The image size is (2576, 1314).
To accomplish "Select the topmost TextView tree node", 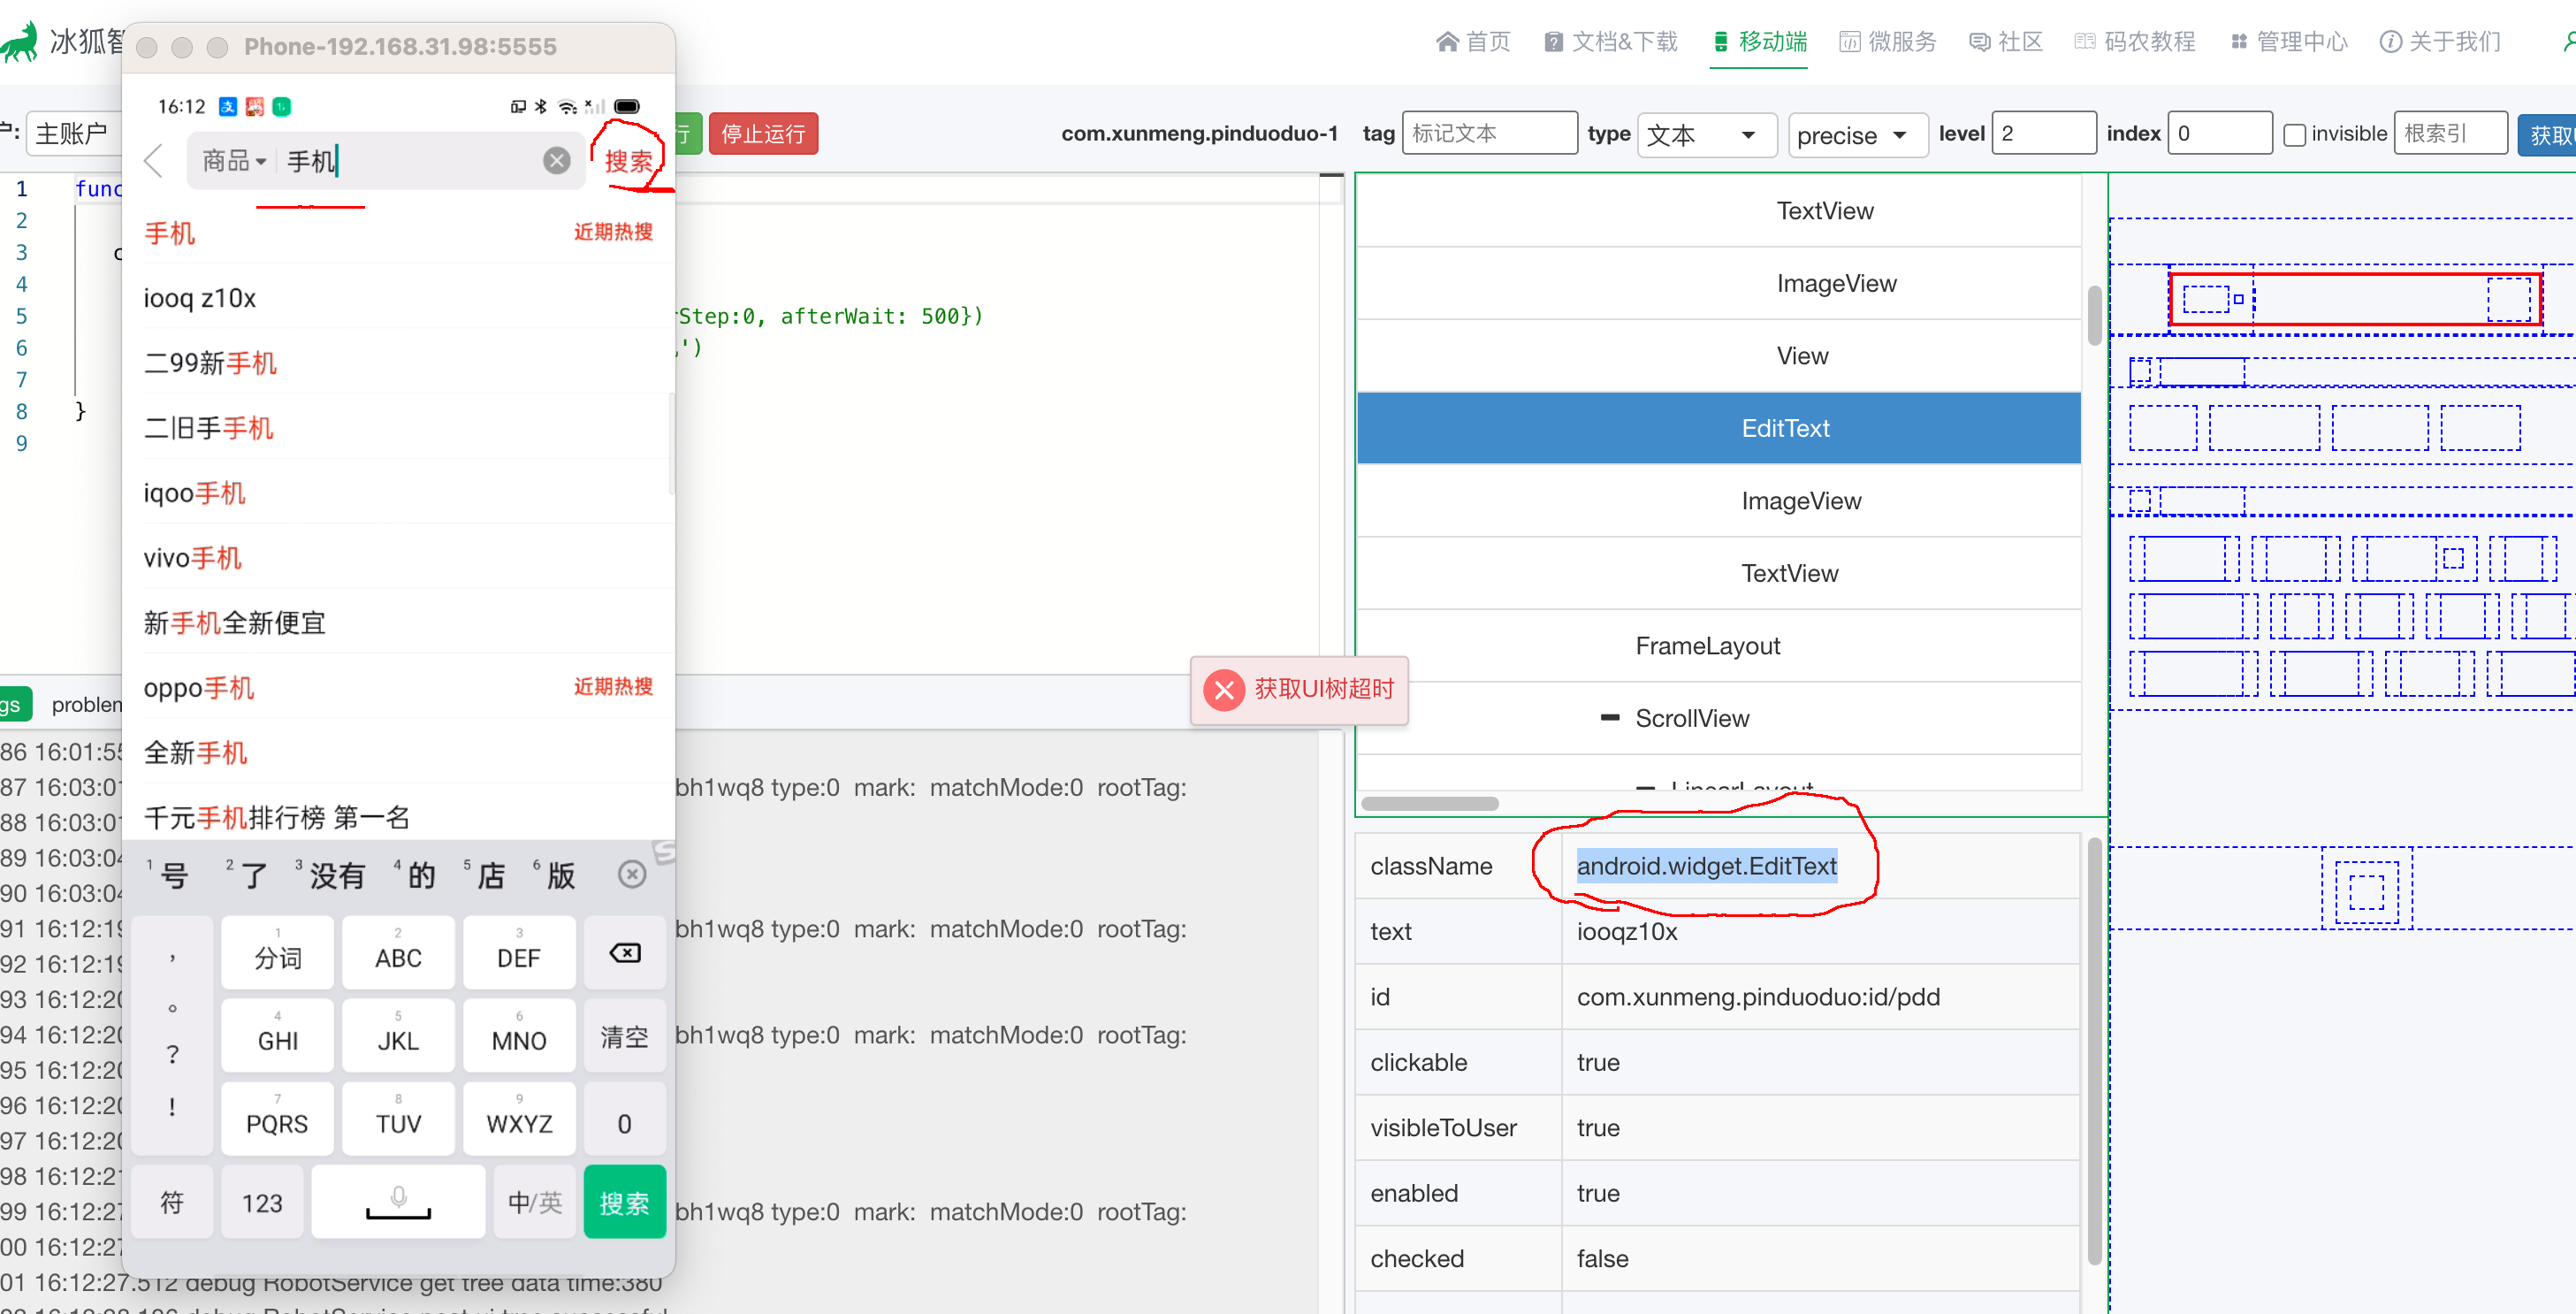I will click(x=1718, y=211).
